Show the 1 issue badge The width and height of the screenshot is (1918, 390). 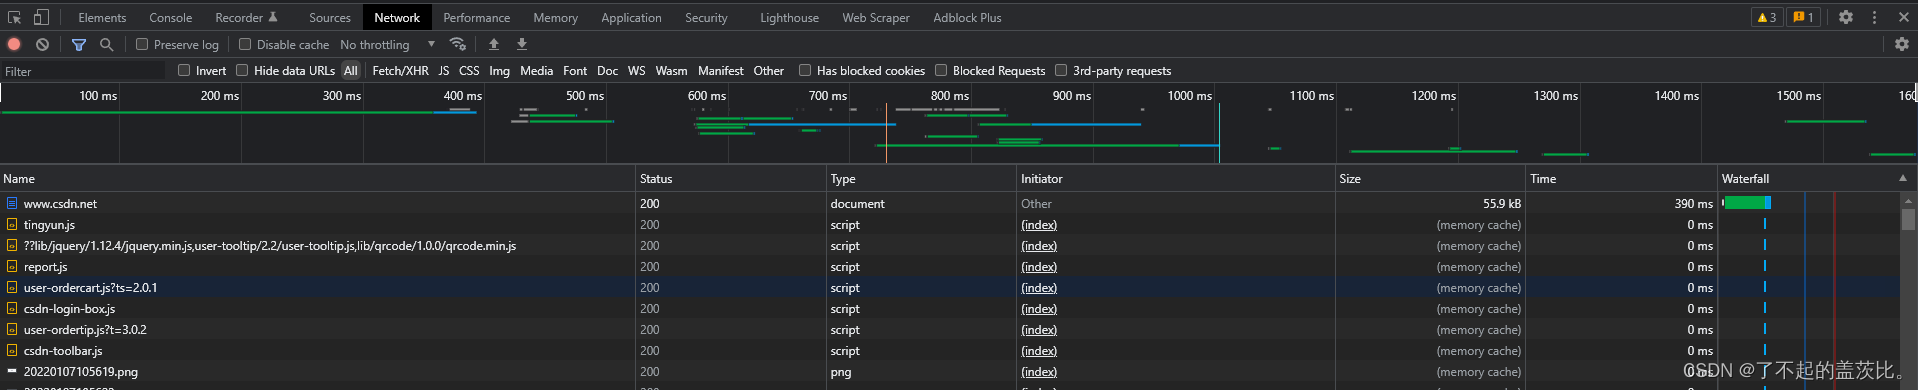[1803, 17]
